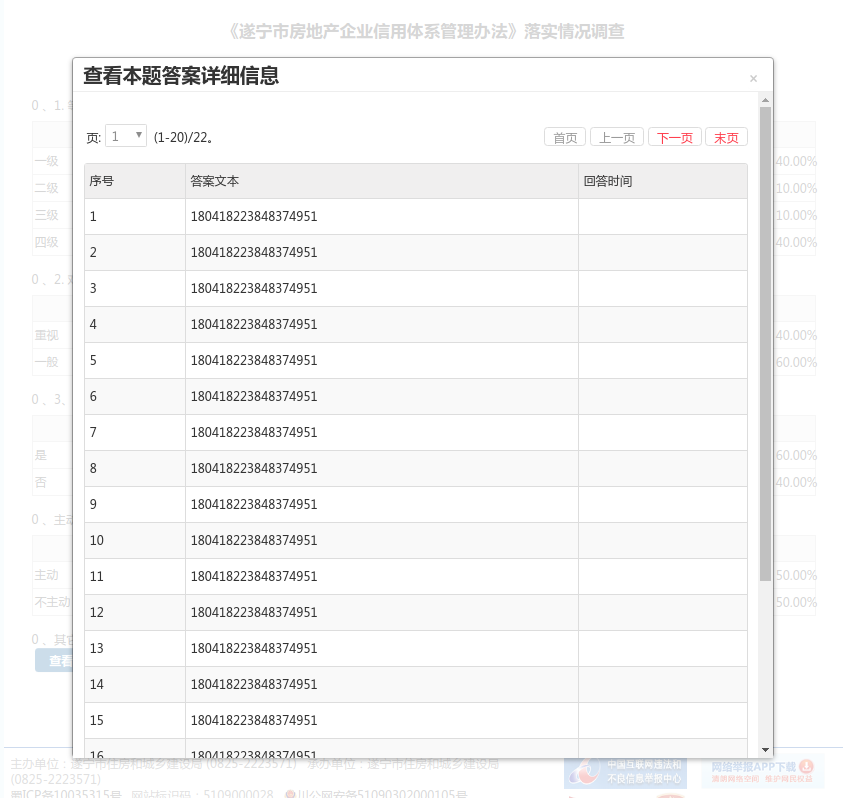The width and height of the screenshot is (843, 798).
Task: Click the internet illegal information report center banner
Action: [625, 772]
